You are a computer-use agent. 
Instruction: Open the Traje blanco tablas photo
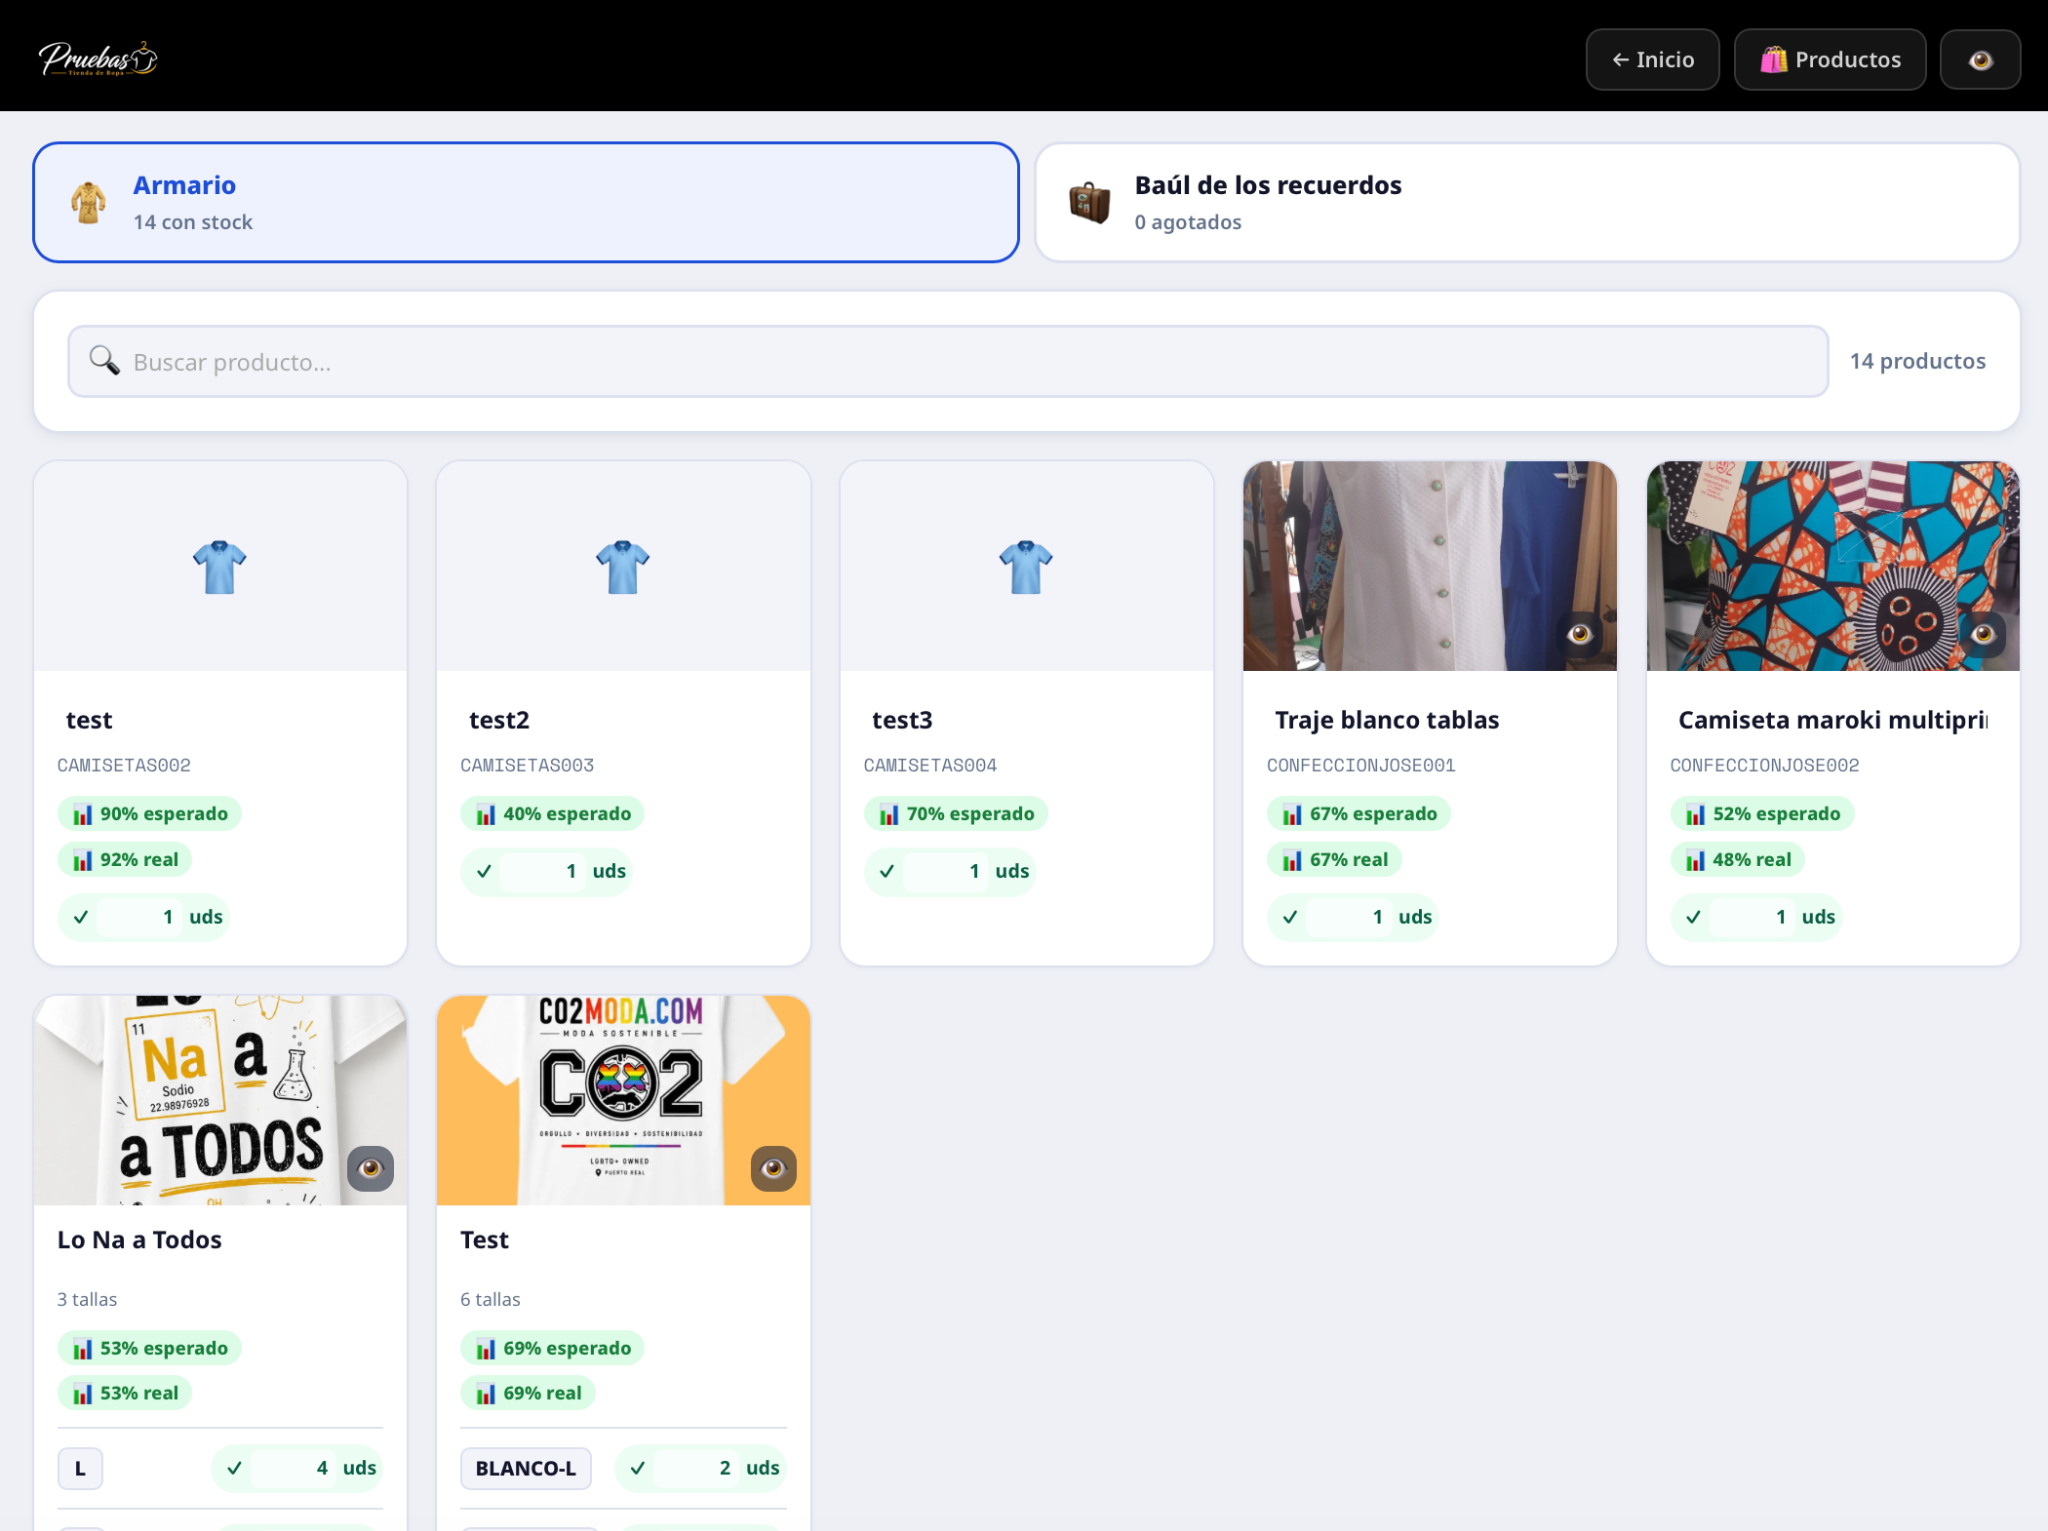[1429, 566]
